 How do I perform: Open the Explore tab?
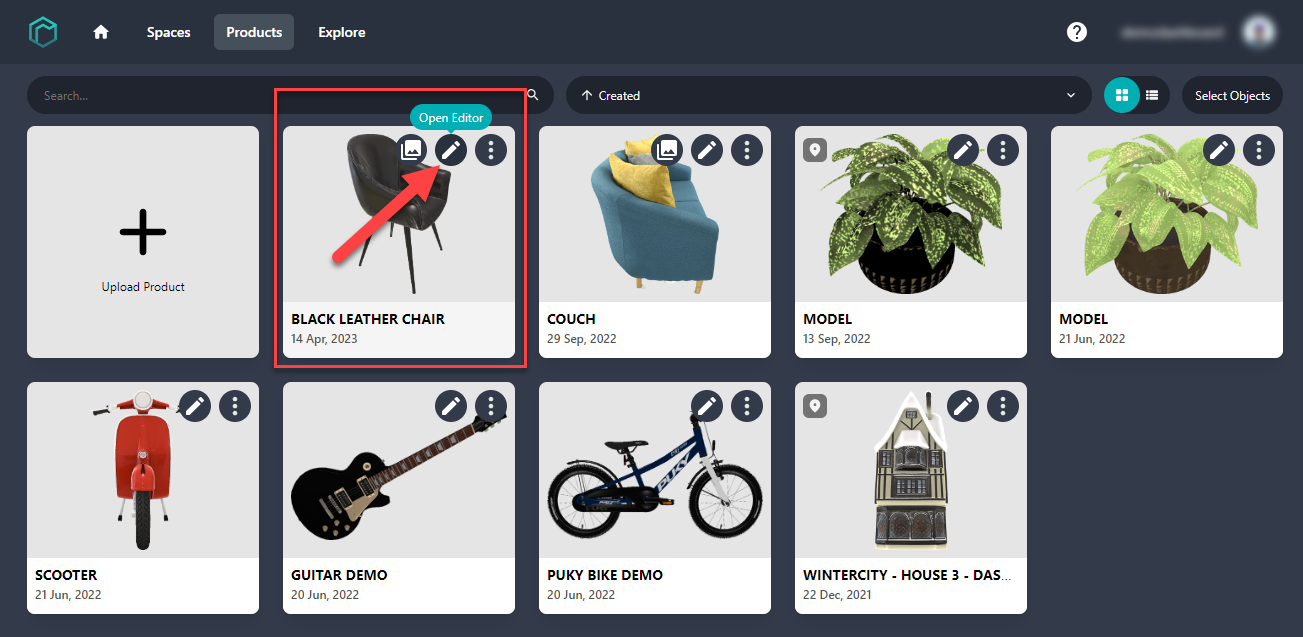pyautogui.click(x=342, y=32)
